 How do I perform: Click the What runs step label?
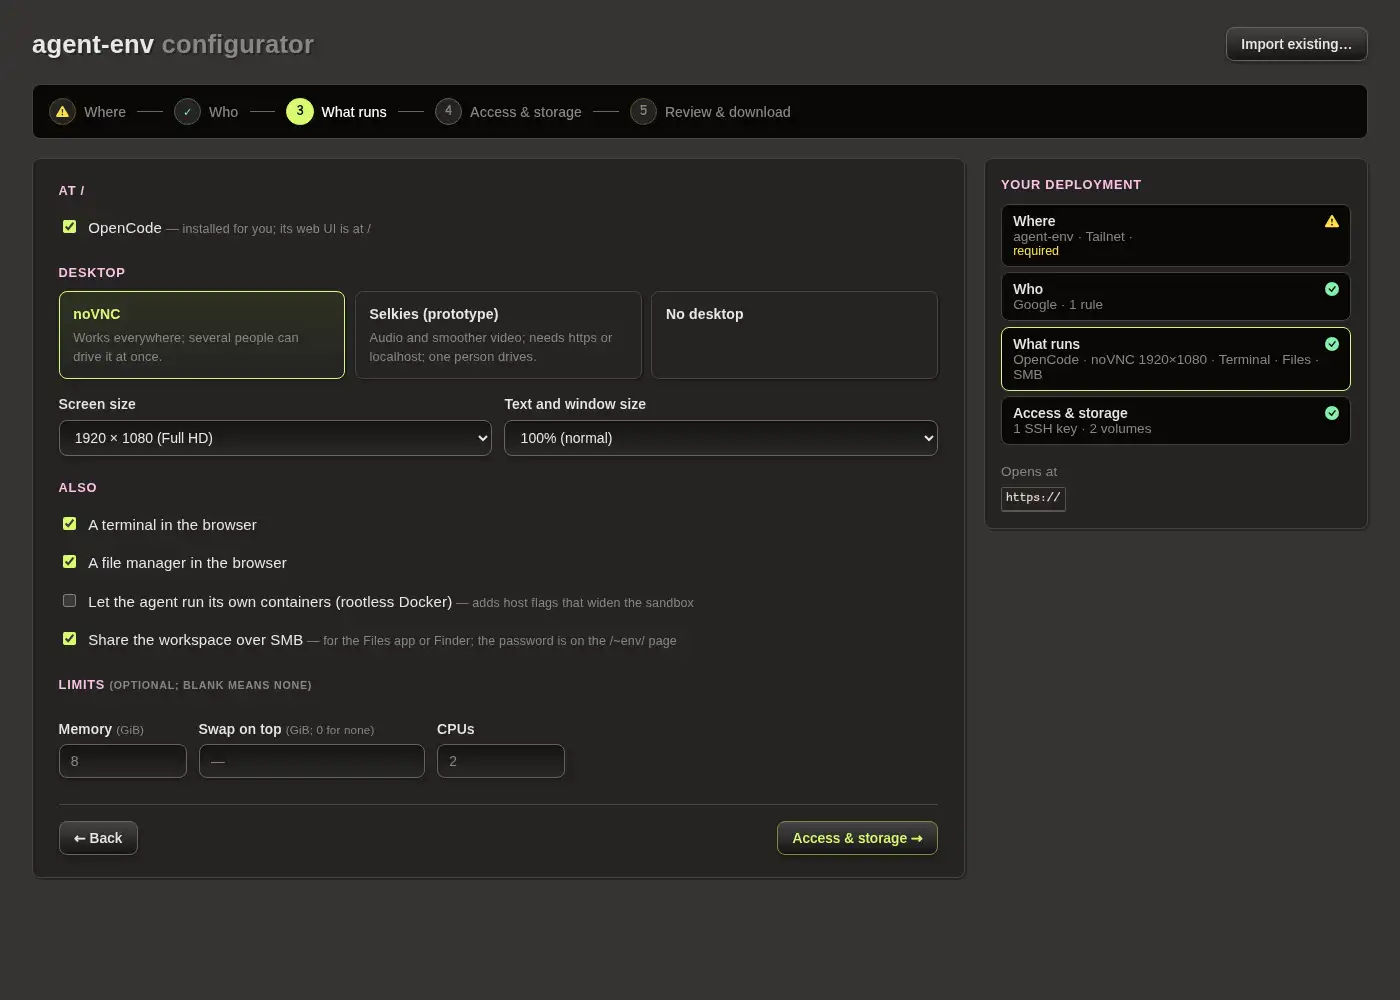(354, 112)
